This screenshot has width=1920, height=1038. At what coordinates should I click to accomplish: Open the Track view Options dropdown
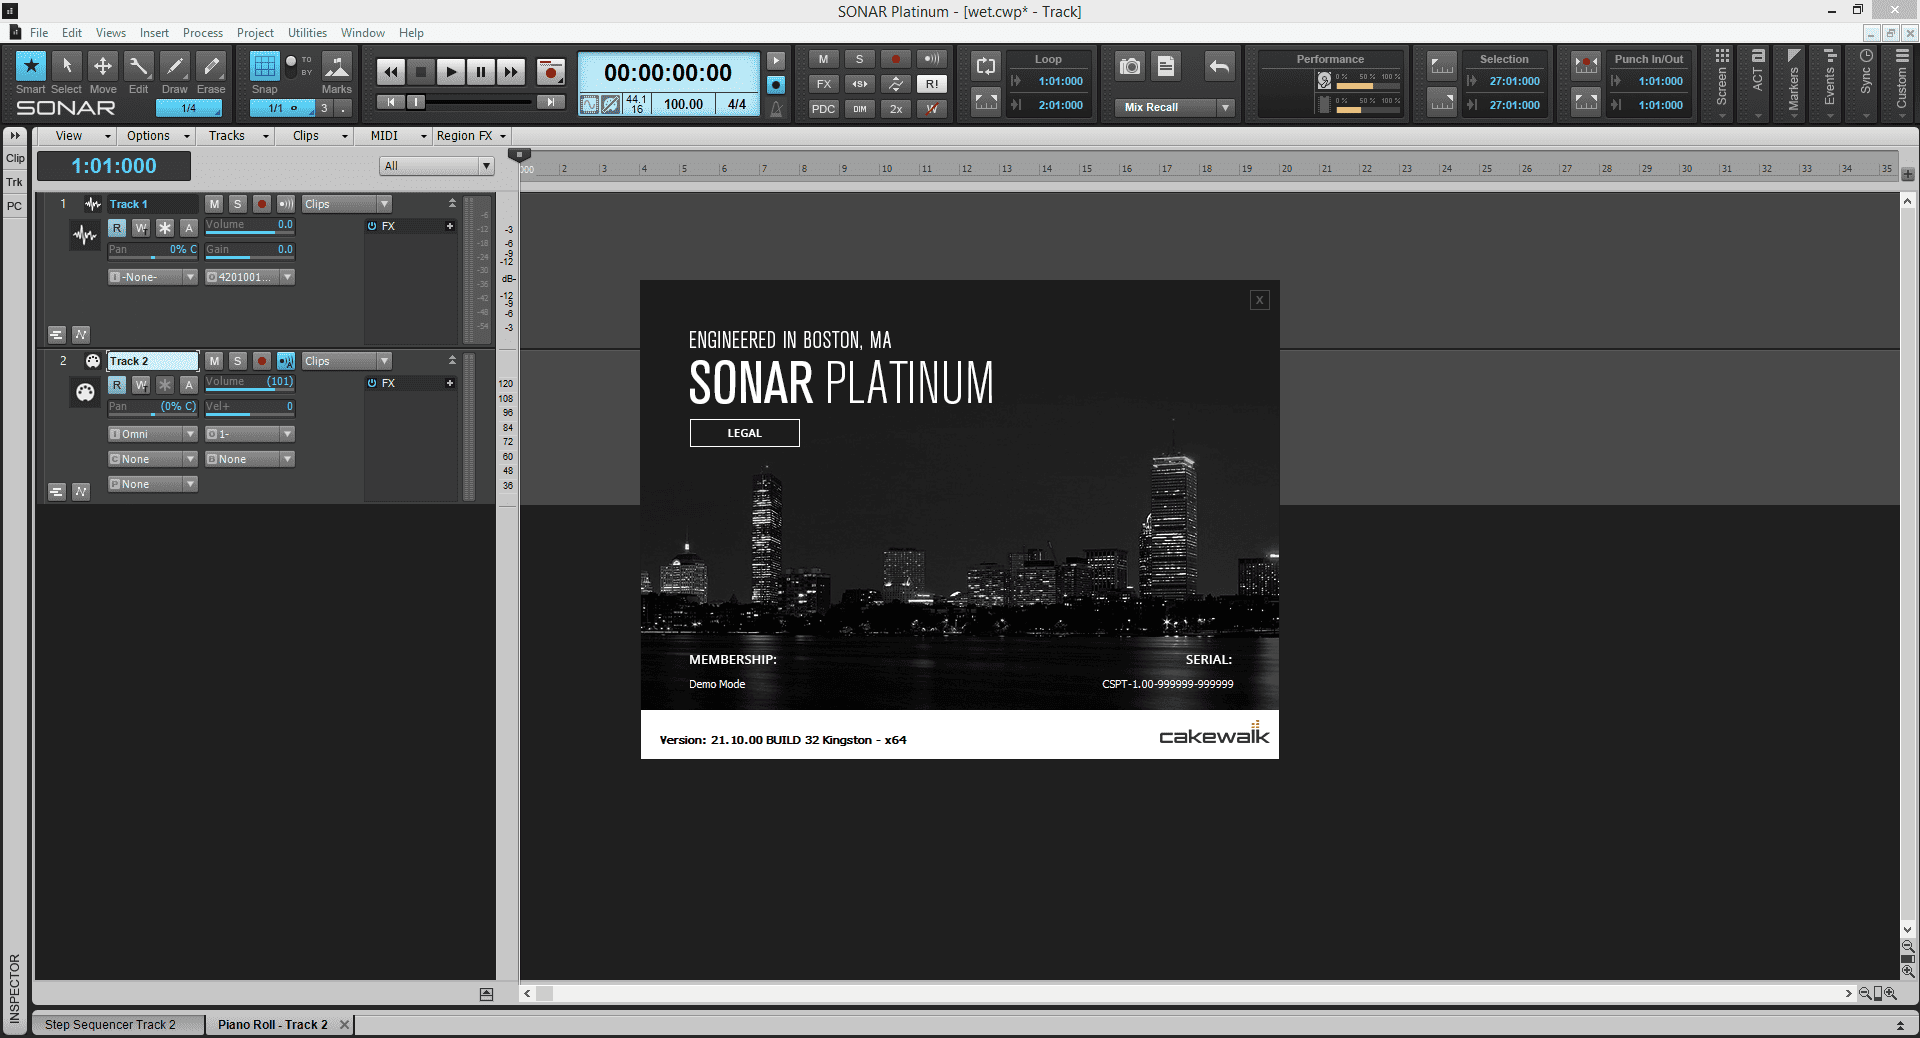coord(157,136)
